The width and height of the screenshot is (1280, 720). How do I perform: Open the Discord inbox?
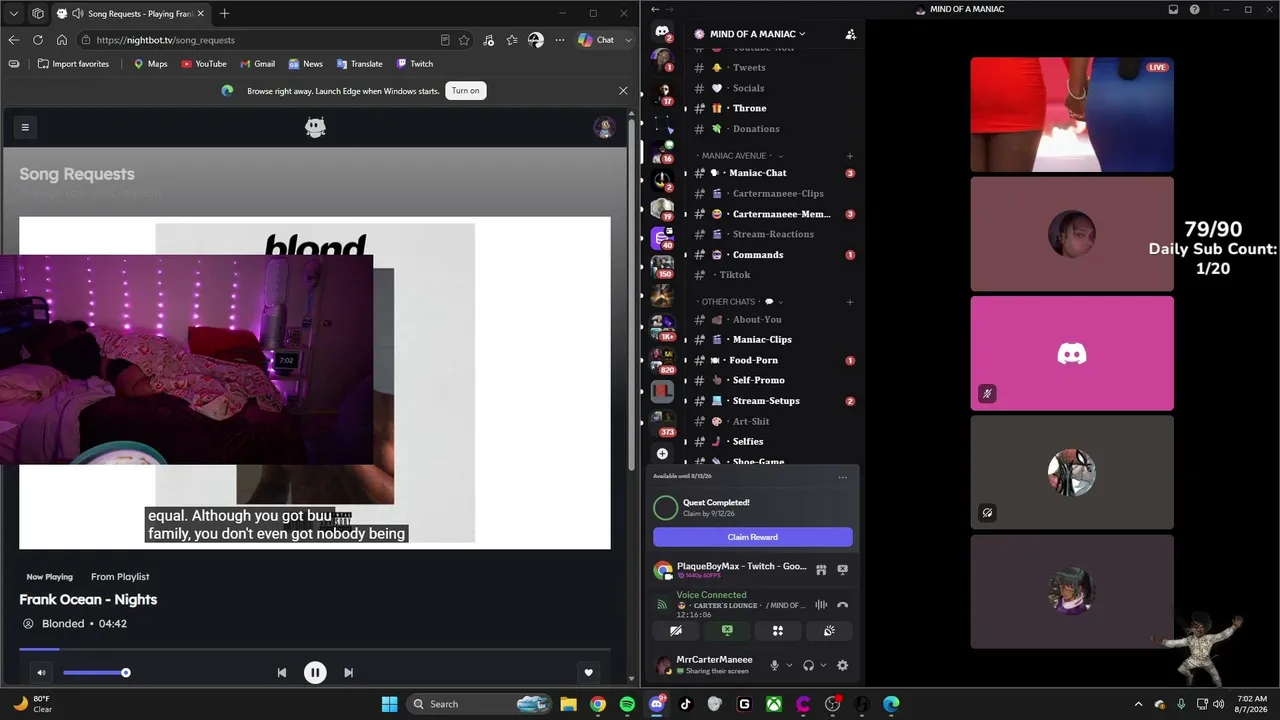pos(1174,10)
